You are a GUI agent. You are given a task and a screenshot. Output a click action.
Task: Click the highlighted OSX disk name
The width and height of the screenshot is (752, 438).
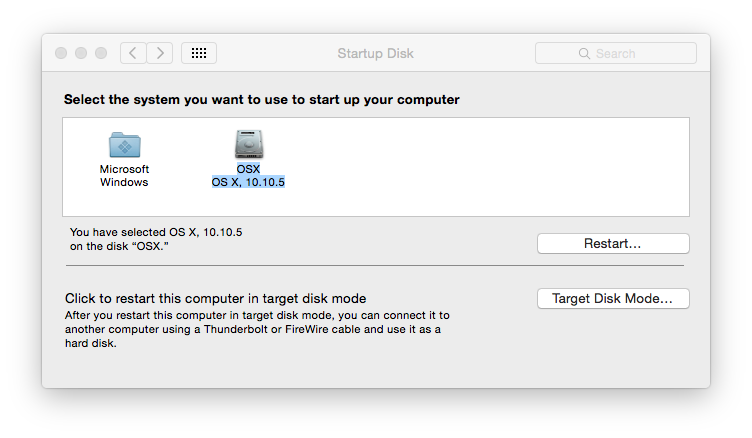tap(248, 169)
